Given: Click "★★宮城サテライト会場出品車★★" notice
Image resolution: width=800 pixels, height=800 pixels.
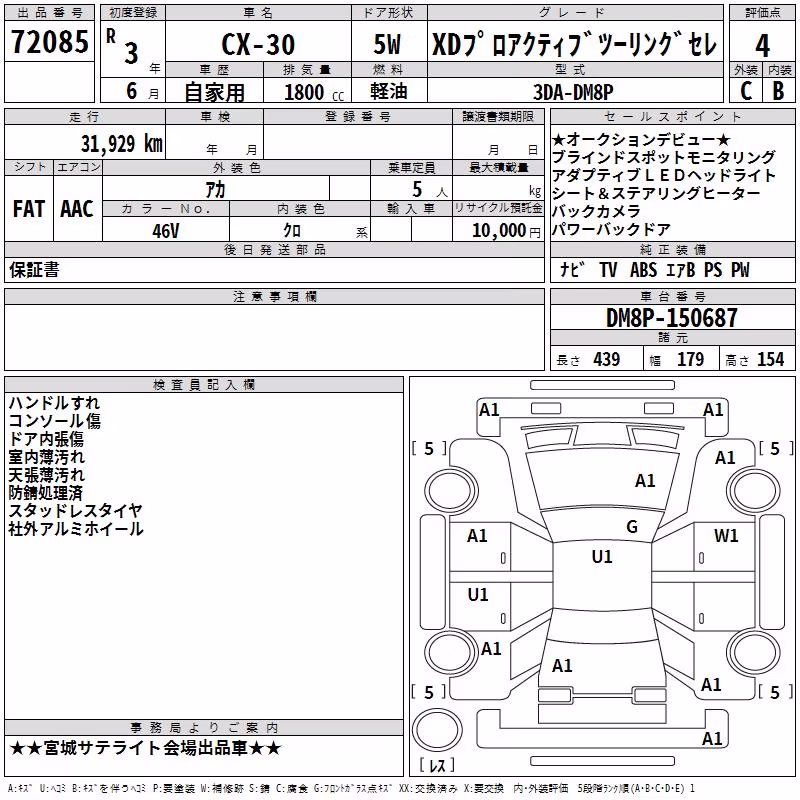Looking at the screenshot, I should [145, 748].
